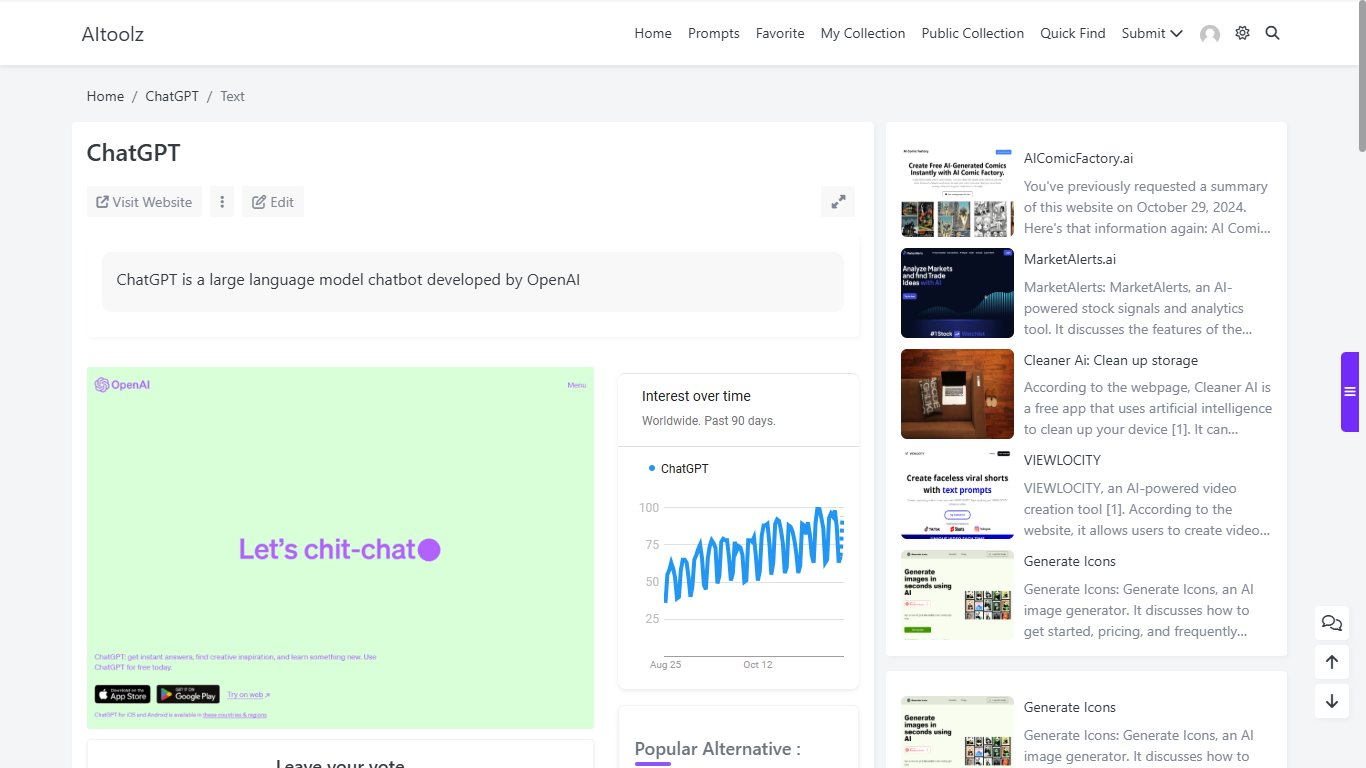Image resolution: width=1366 pixels, height=768 pixels.
Task: Click the ChatGPT description text box
Action: [473, 281]
